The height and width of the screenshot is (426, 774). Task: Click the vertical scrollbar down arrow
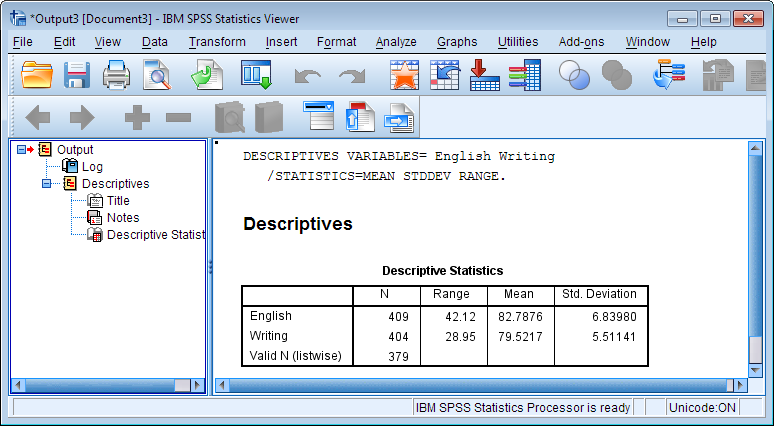[755, 370]
